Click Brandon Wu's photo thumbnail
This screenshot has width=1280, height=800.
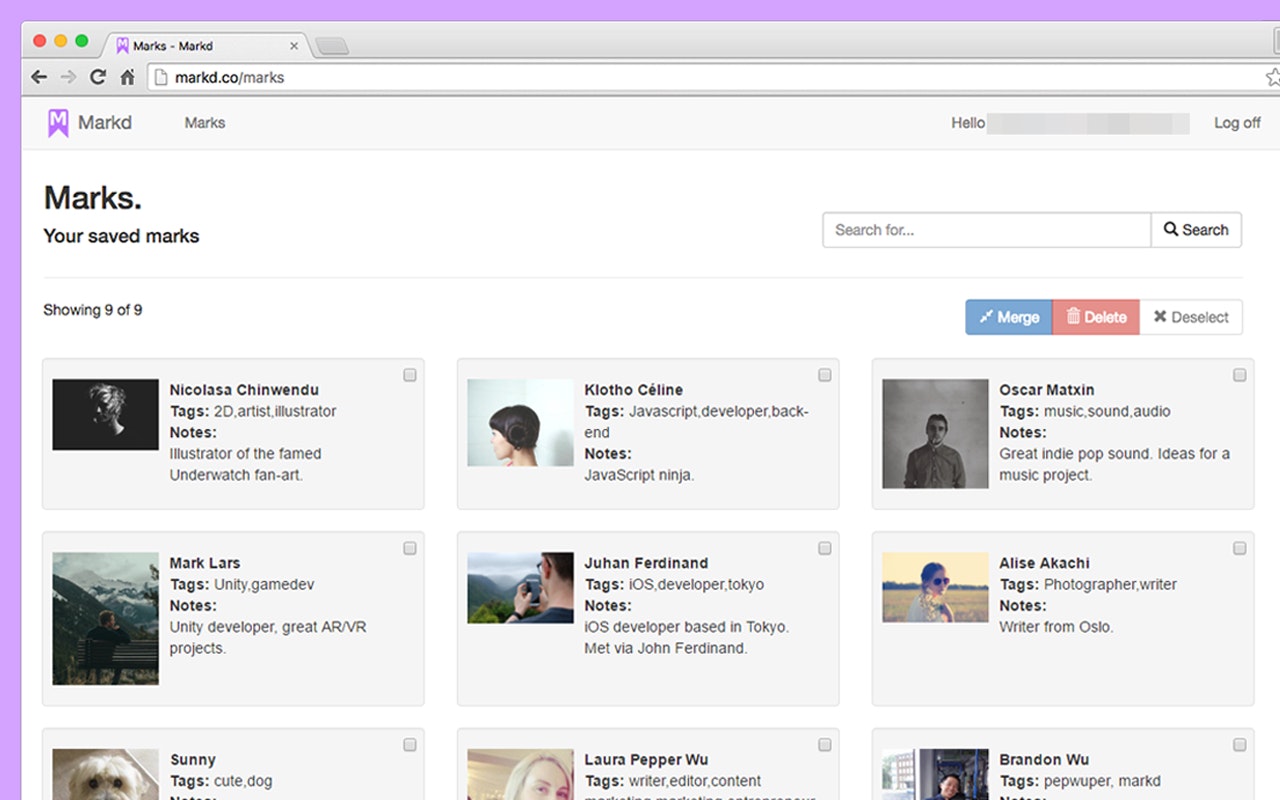(x=935, y=775)
